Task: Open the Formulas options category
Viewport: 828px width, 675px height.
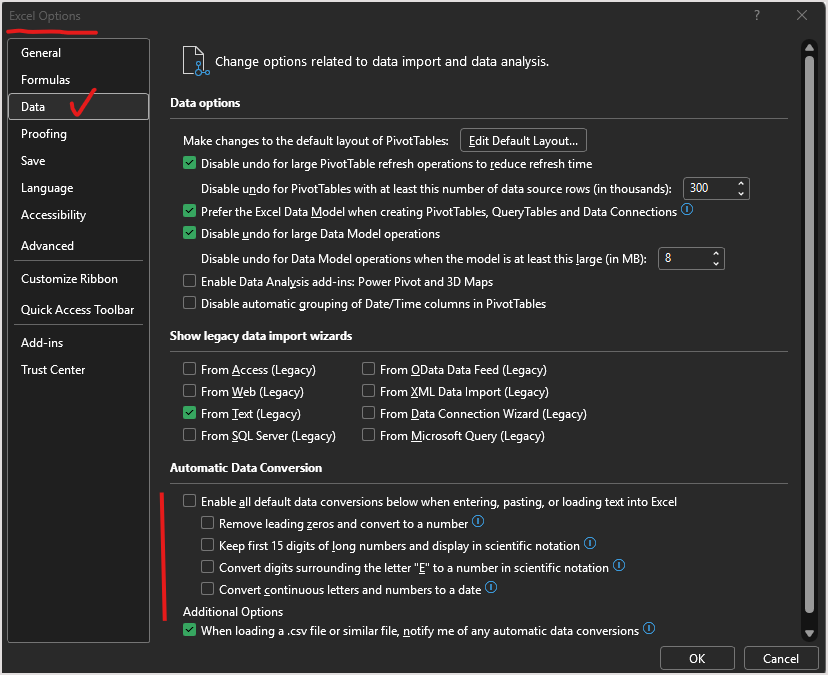Action: tap(79, 80)
